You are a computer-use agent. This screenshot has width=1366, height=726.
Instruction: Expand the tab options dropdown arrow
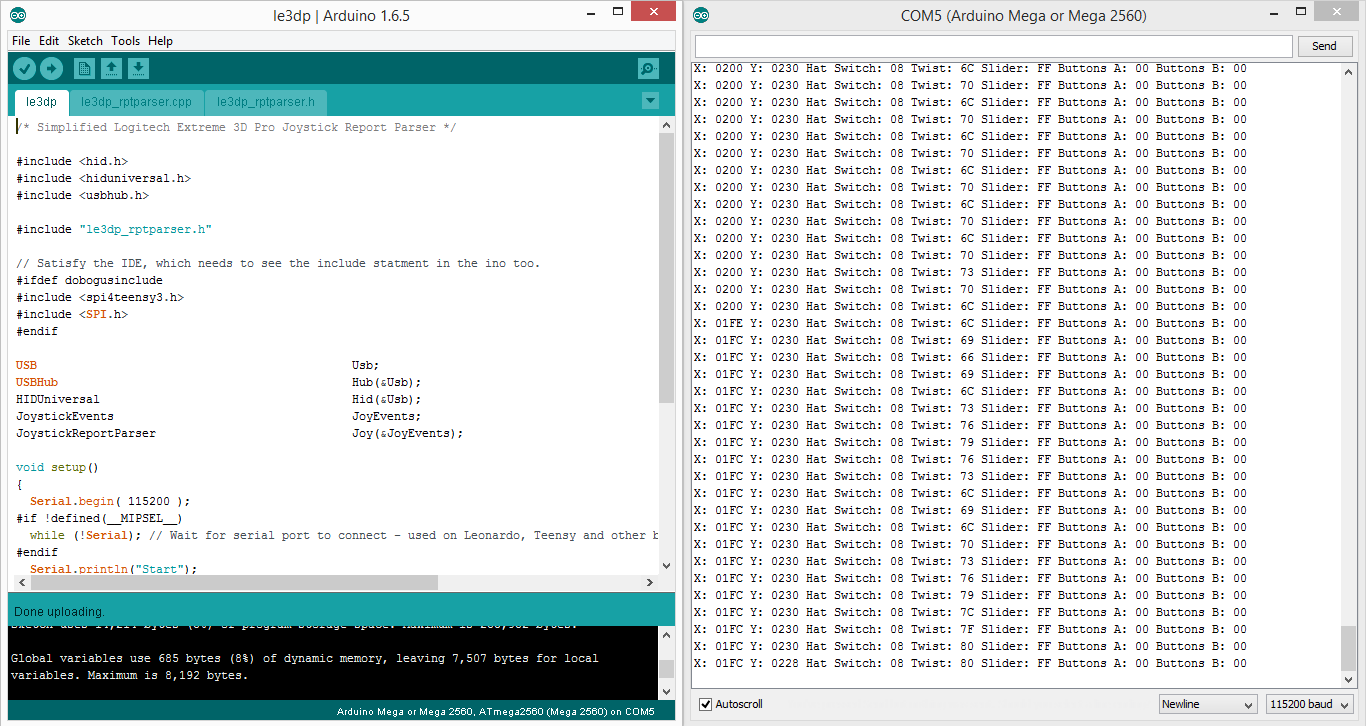[x=650, y=101]
